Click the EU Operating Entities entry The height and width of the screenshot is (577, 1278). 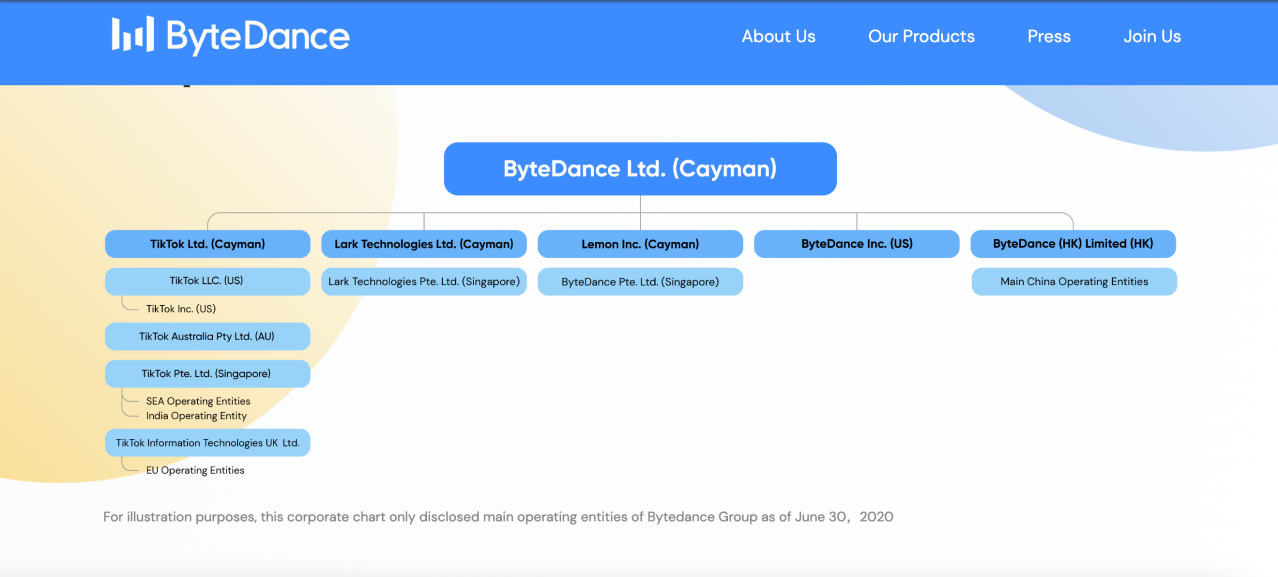tap(195, 470)
